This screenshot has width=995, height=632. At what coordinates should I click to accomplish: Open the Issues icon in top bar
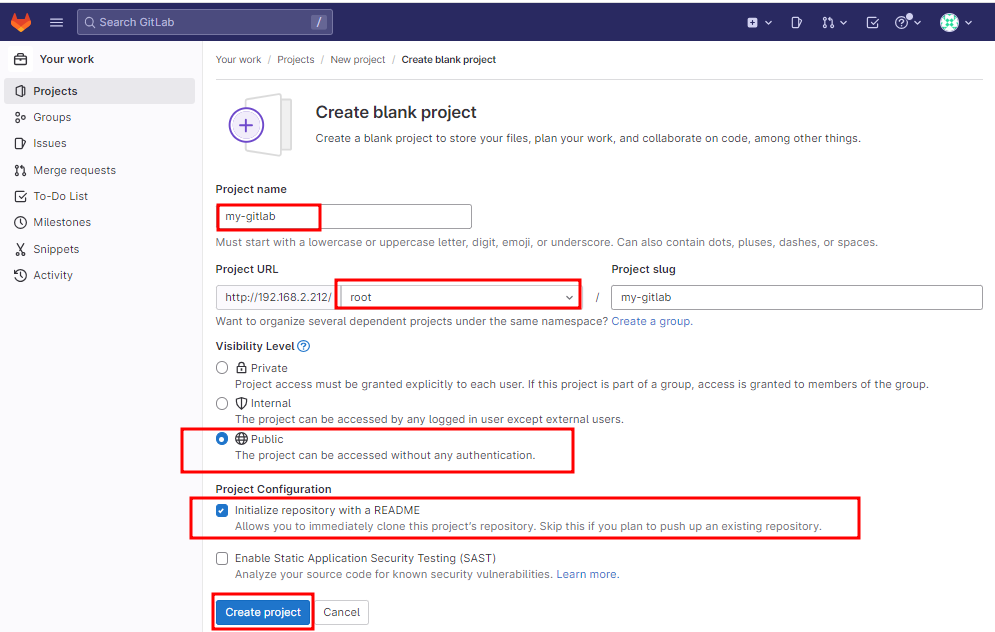click(x=796, y=23)
